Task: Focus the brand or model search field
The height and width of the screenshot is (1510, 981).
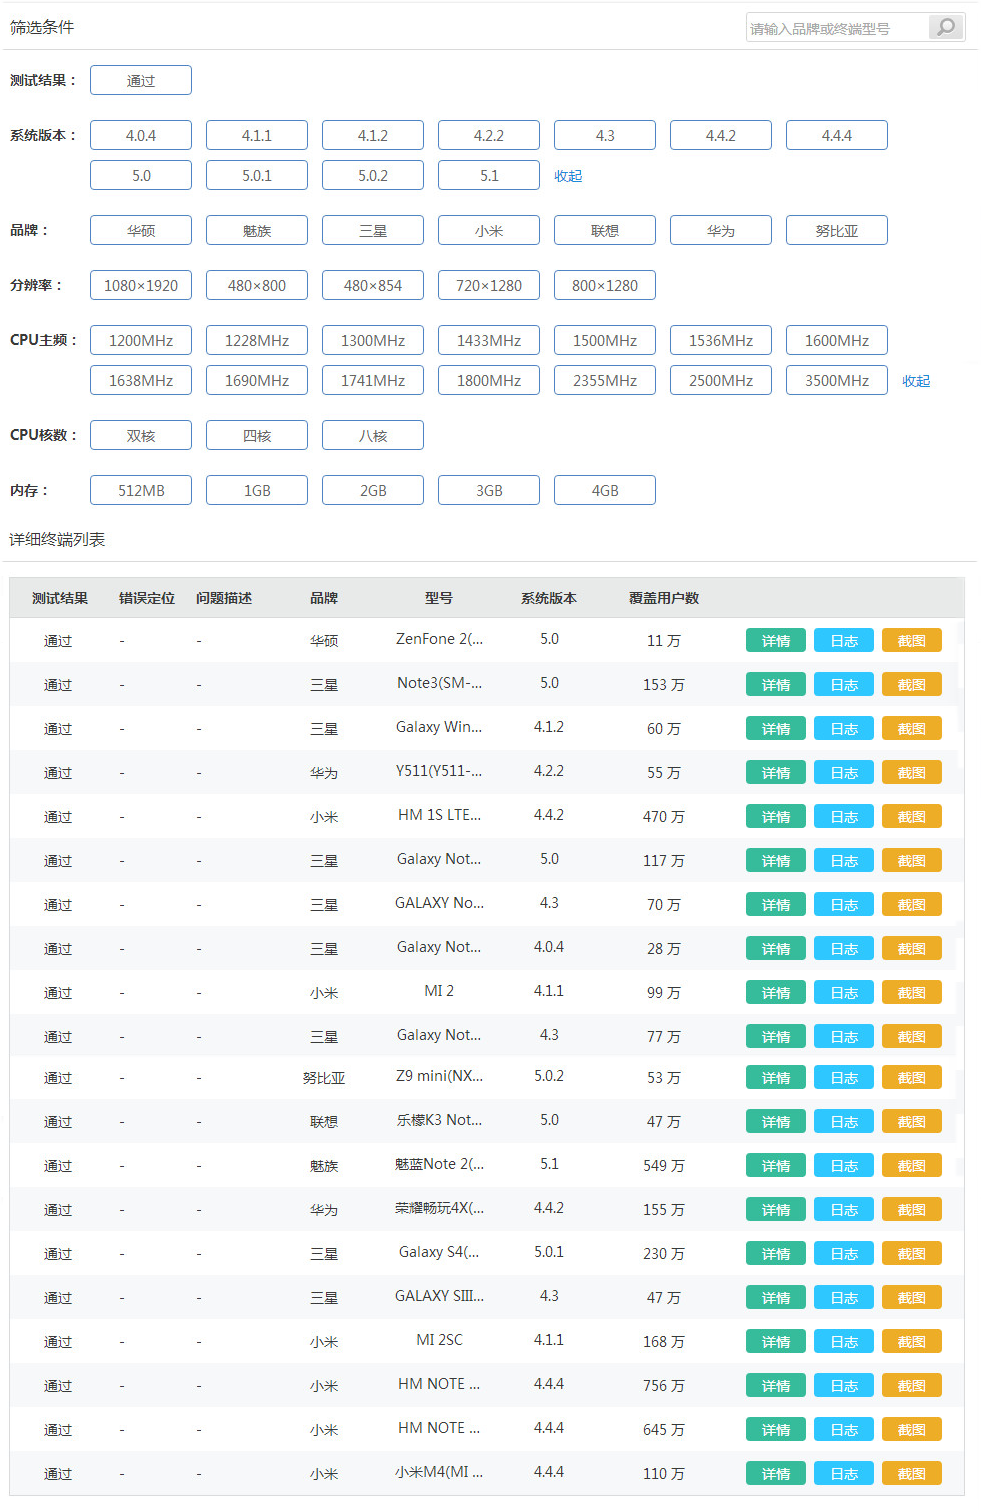Action: [x=838, y=28]
